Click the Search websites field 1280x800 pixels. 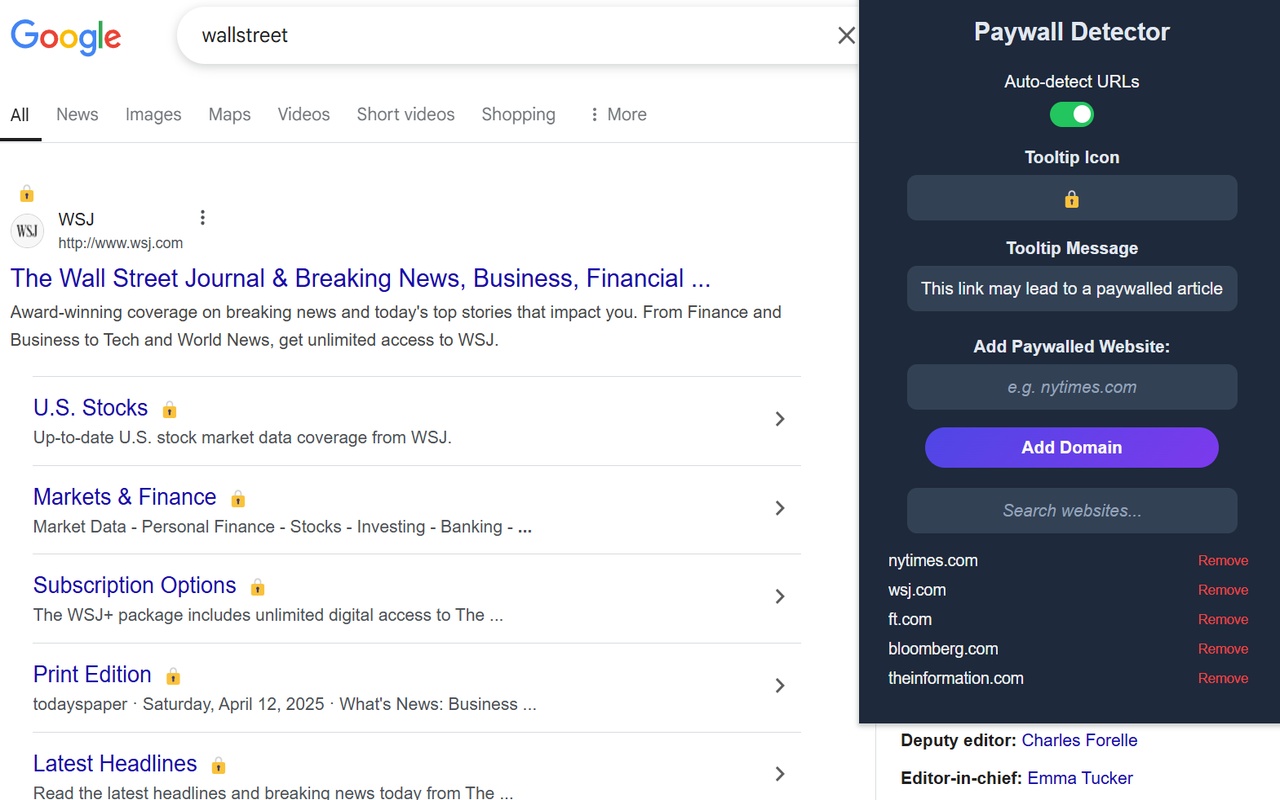tap(1071, 510)
